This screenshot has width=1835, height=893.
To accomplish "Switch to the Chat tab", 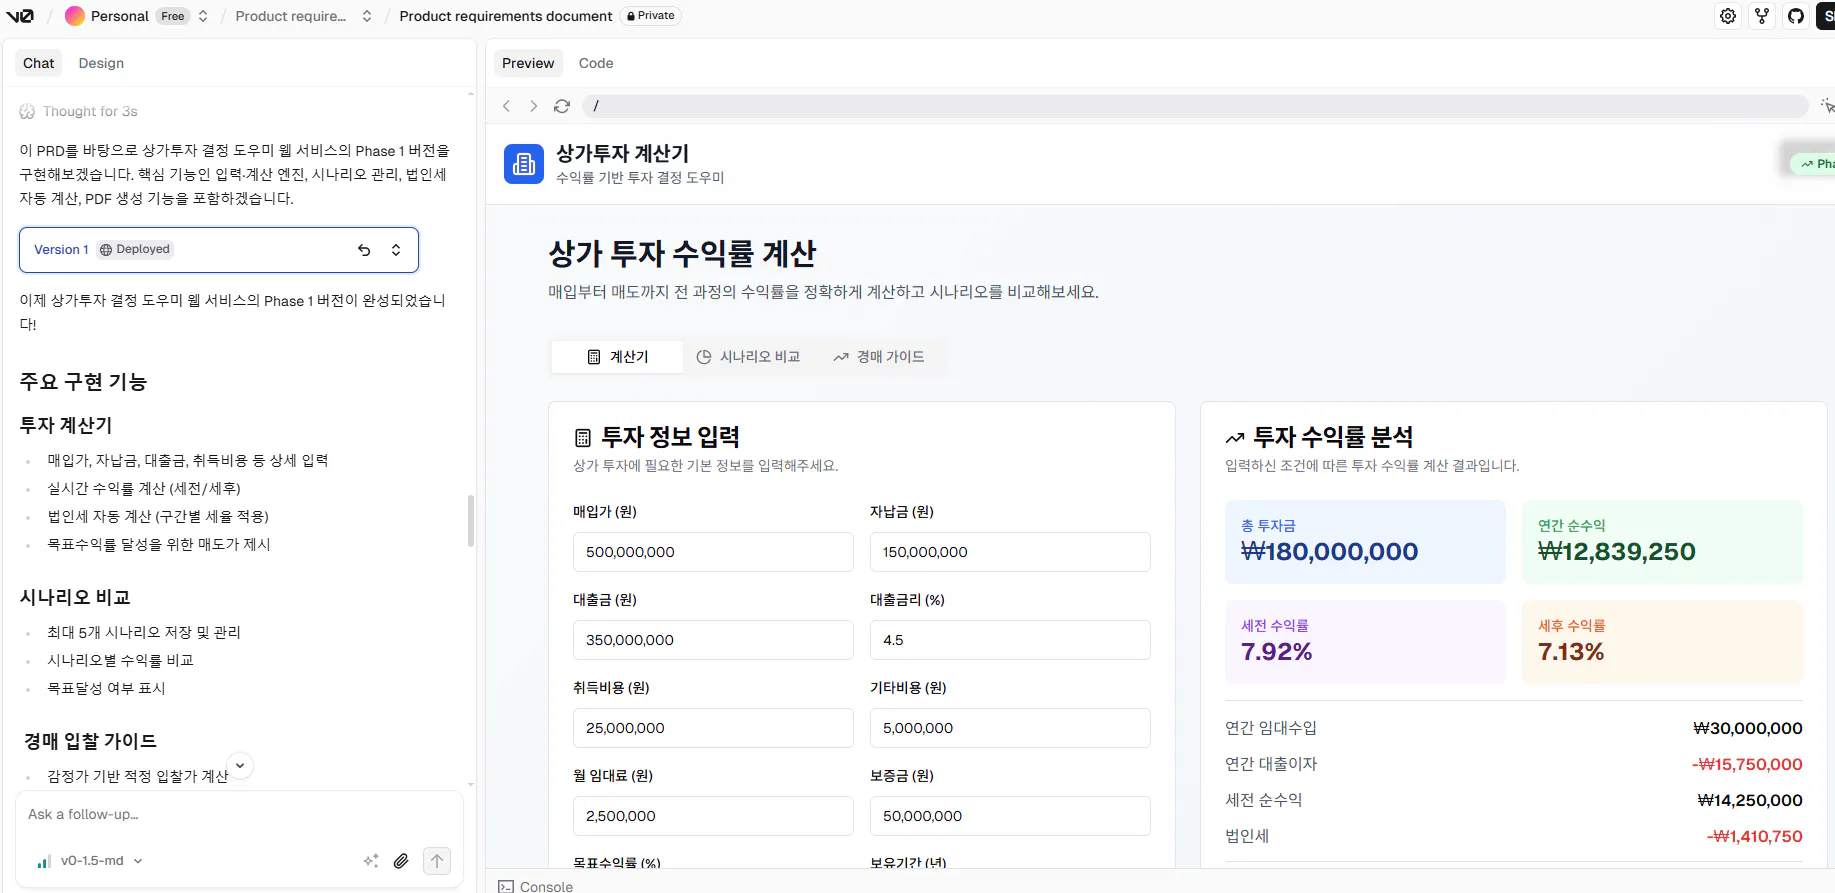I will coord(39,63).
